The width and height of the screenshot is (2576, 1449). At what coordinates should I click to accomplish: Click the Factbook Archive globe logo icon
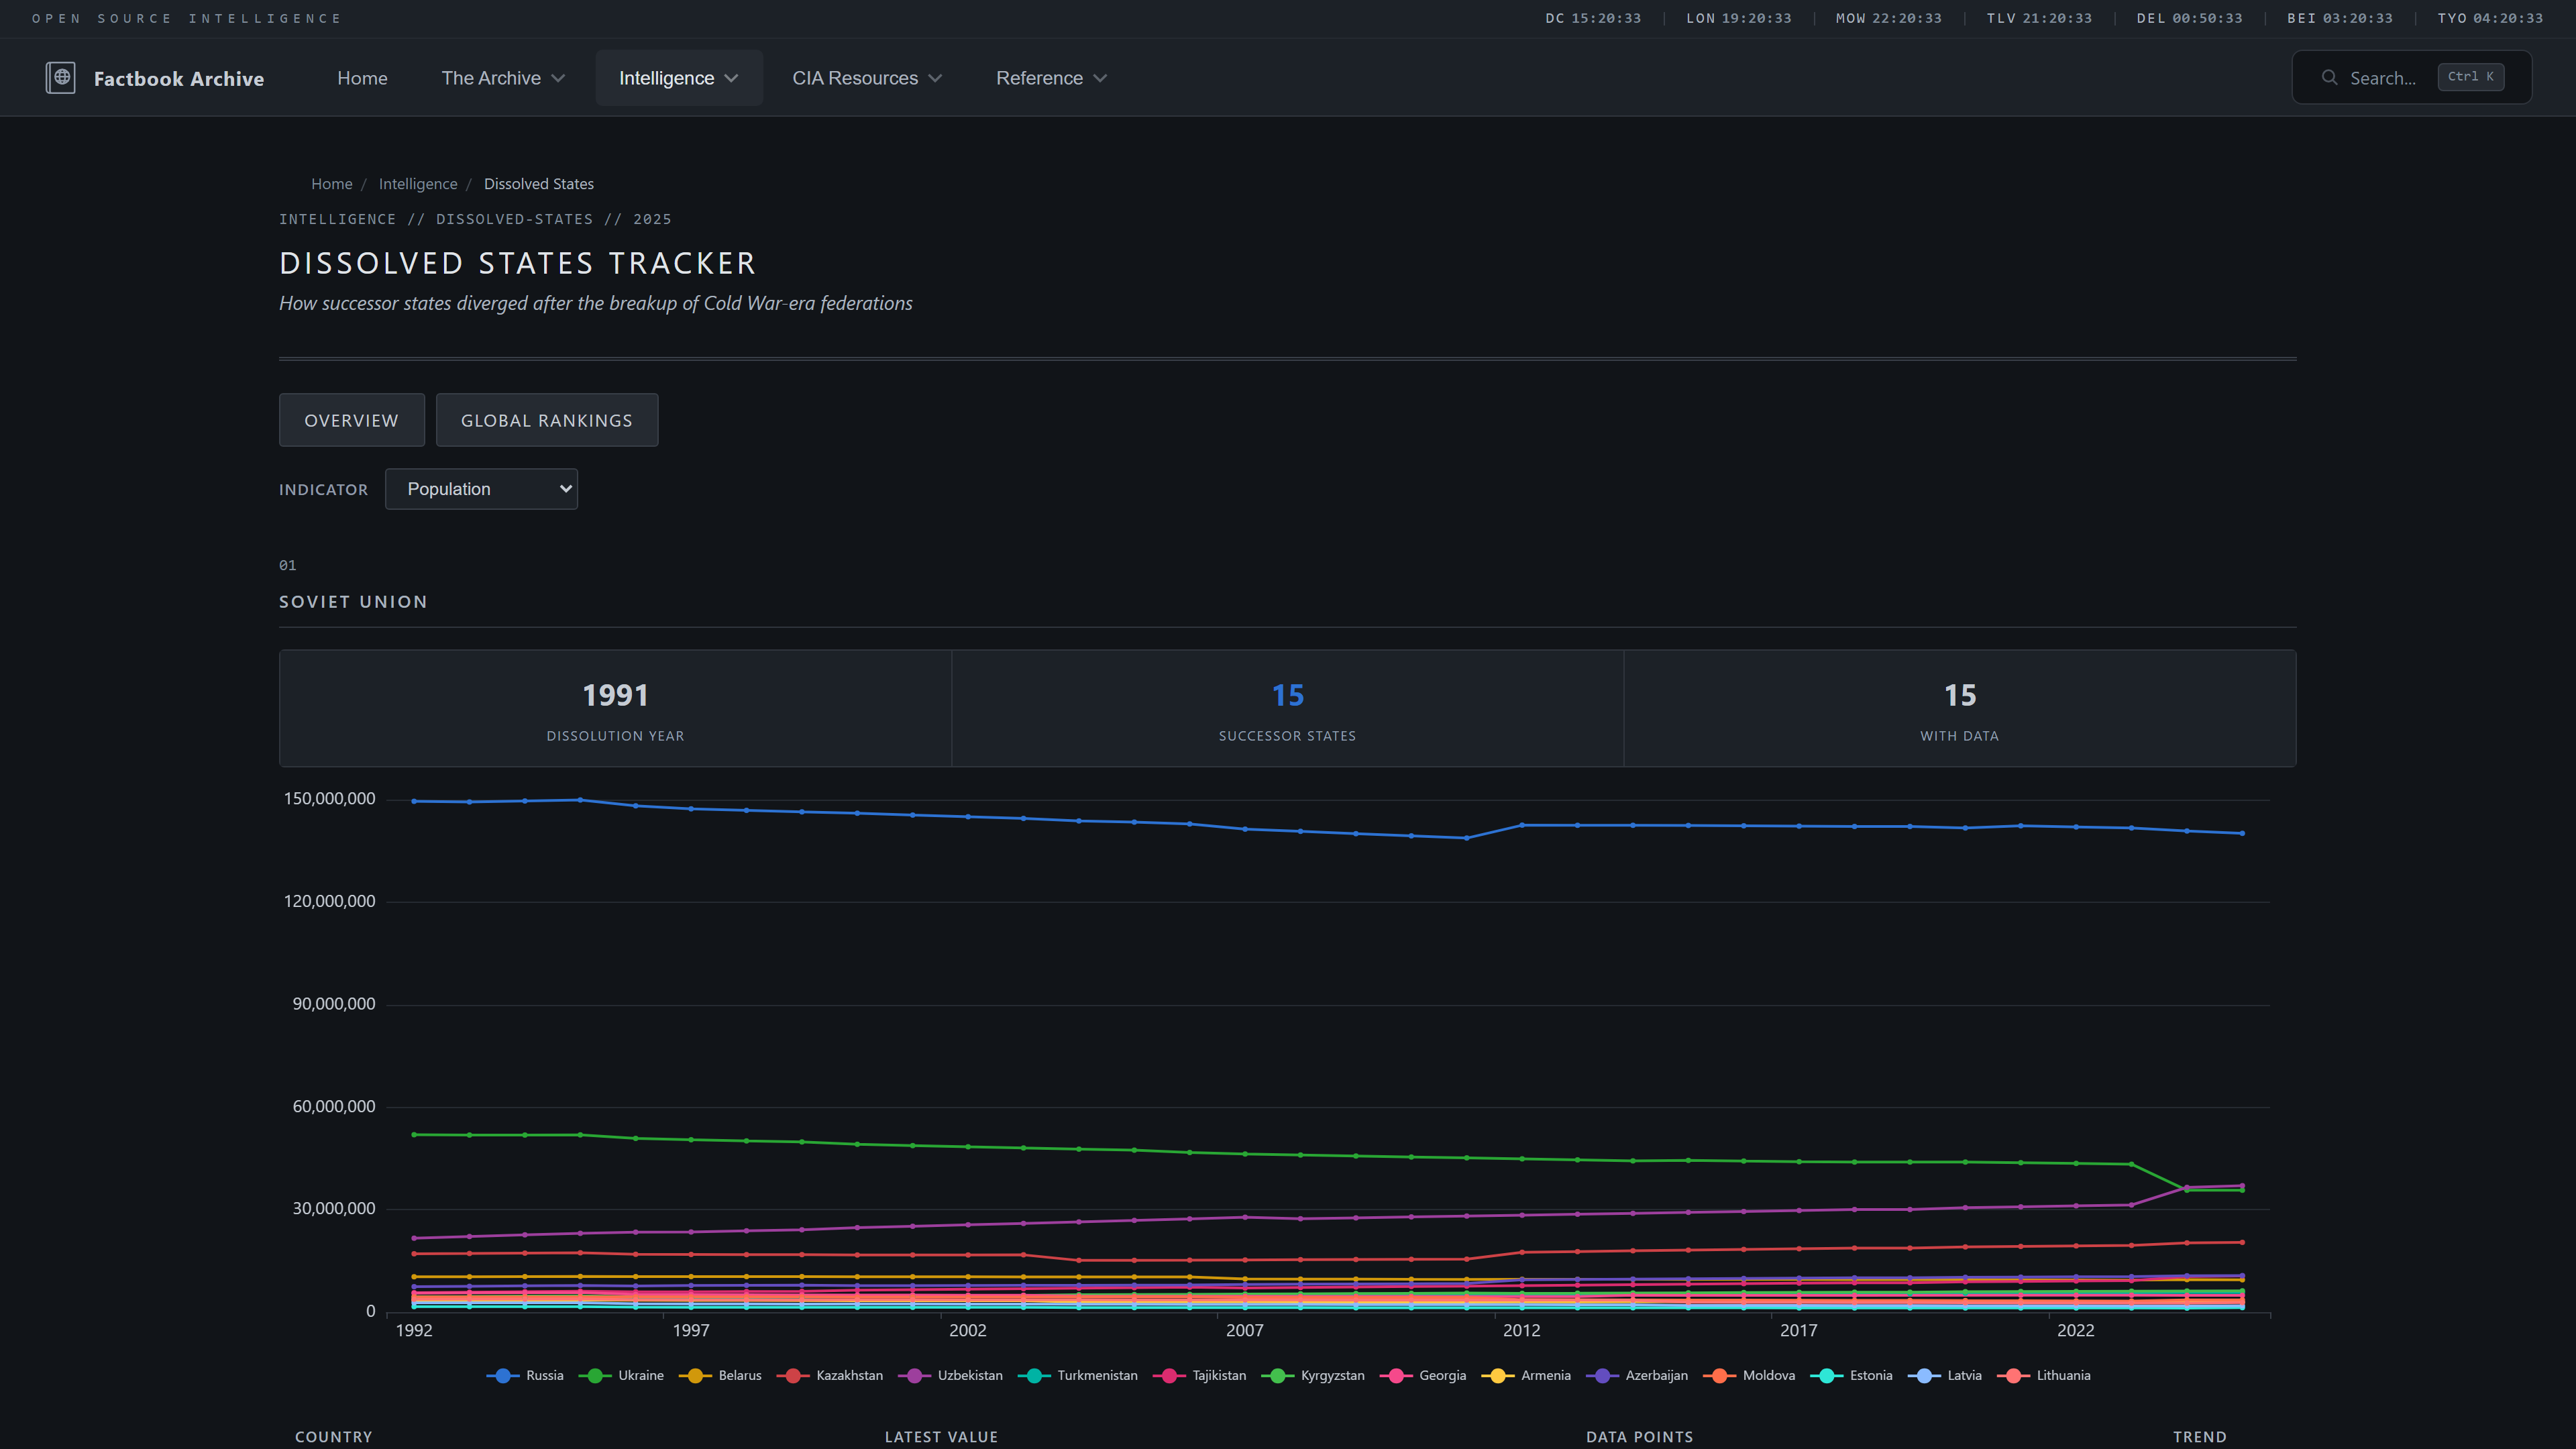60,78
